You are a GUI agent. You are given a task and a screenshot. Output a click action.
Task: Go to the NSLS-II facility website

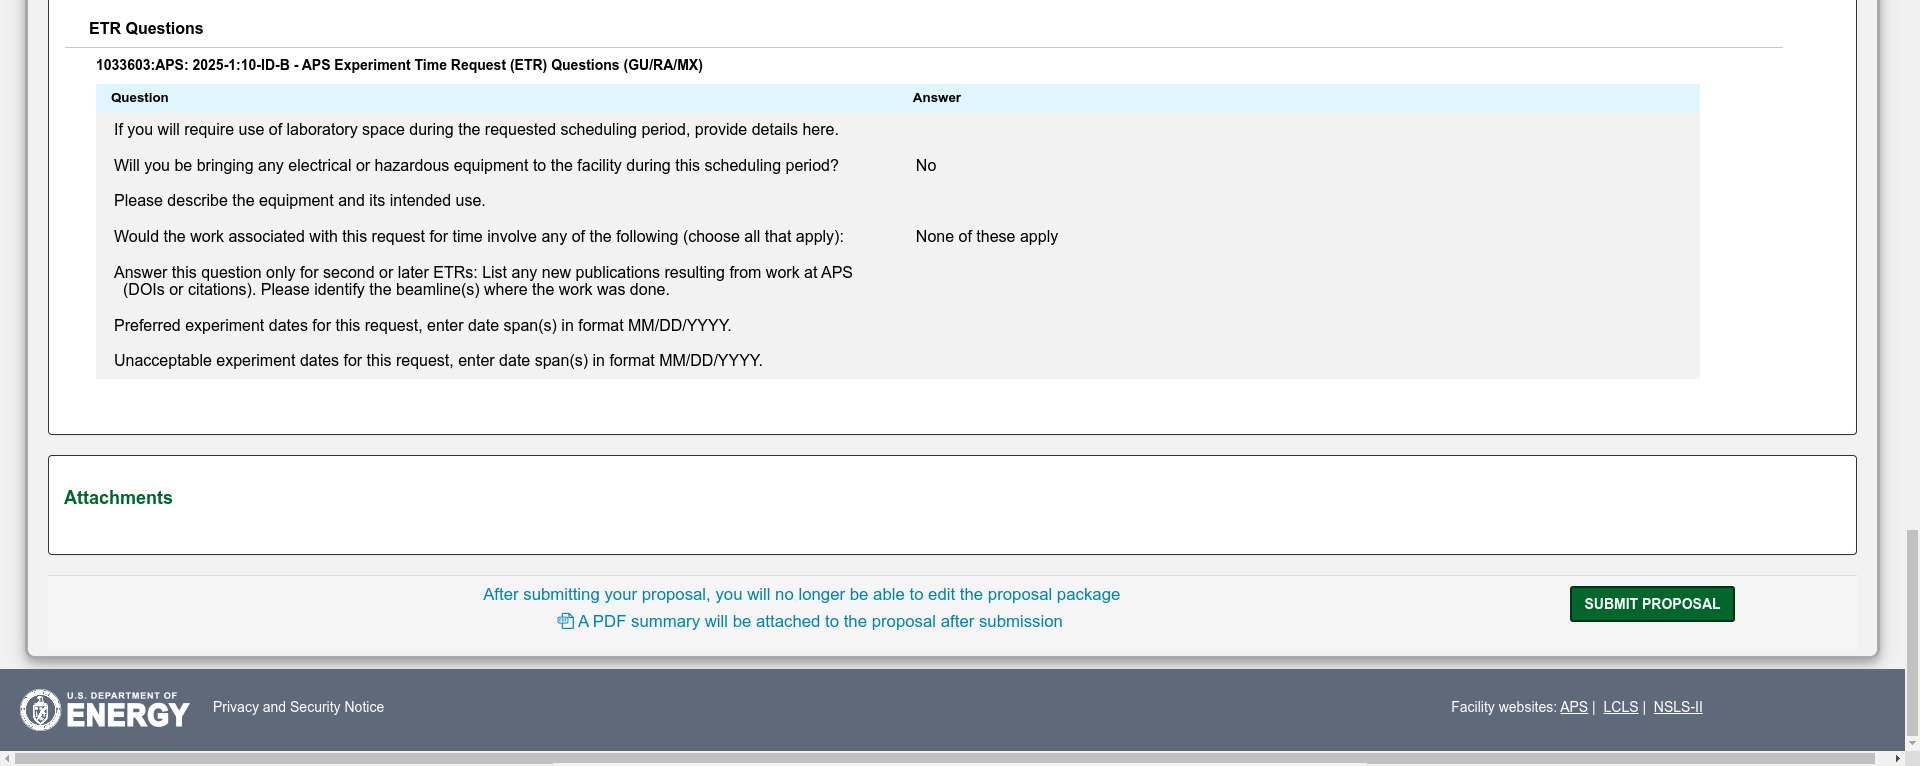pyautogui.click(x=1677, y=707)
